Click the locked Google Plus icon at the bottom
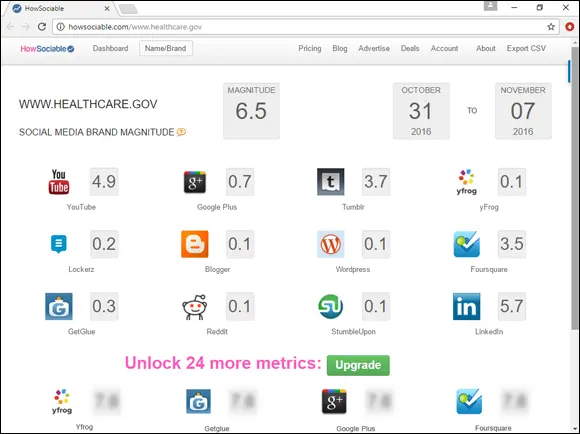This screenshot has height=434, width=580. (334, 401)
